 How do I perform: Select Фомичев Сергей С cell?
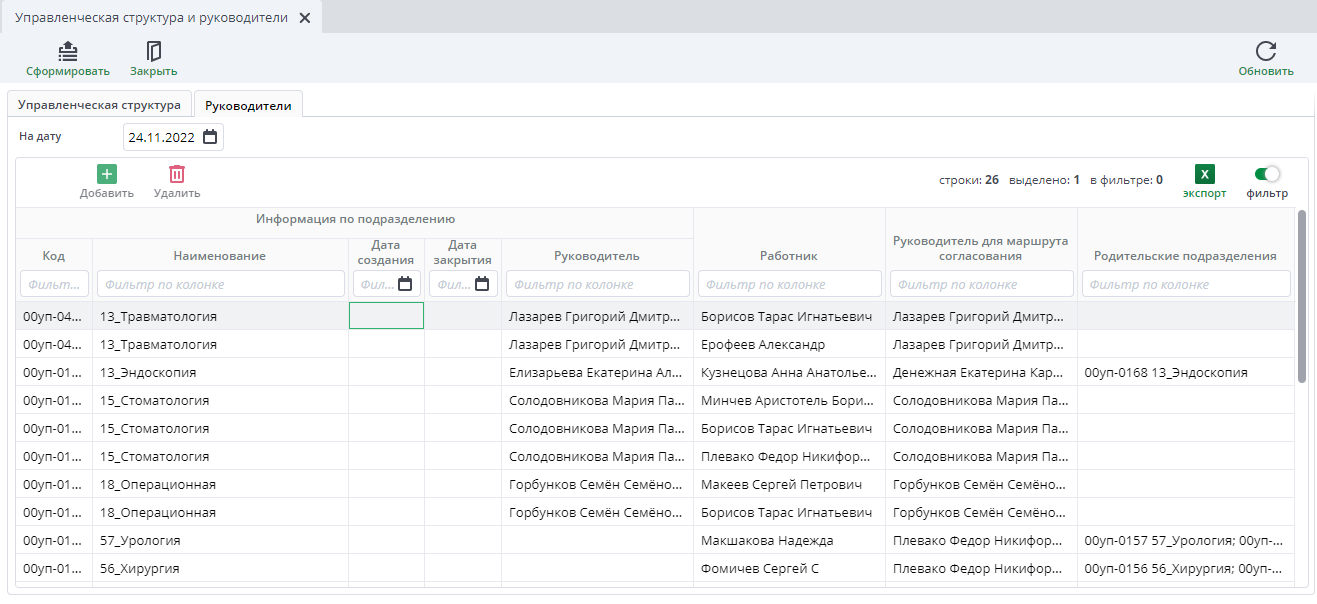tap(789, 568)
